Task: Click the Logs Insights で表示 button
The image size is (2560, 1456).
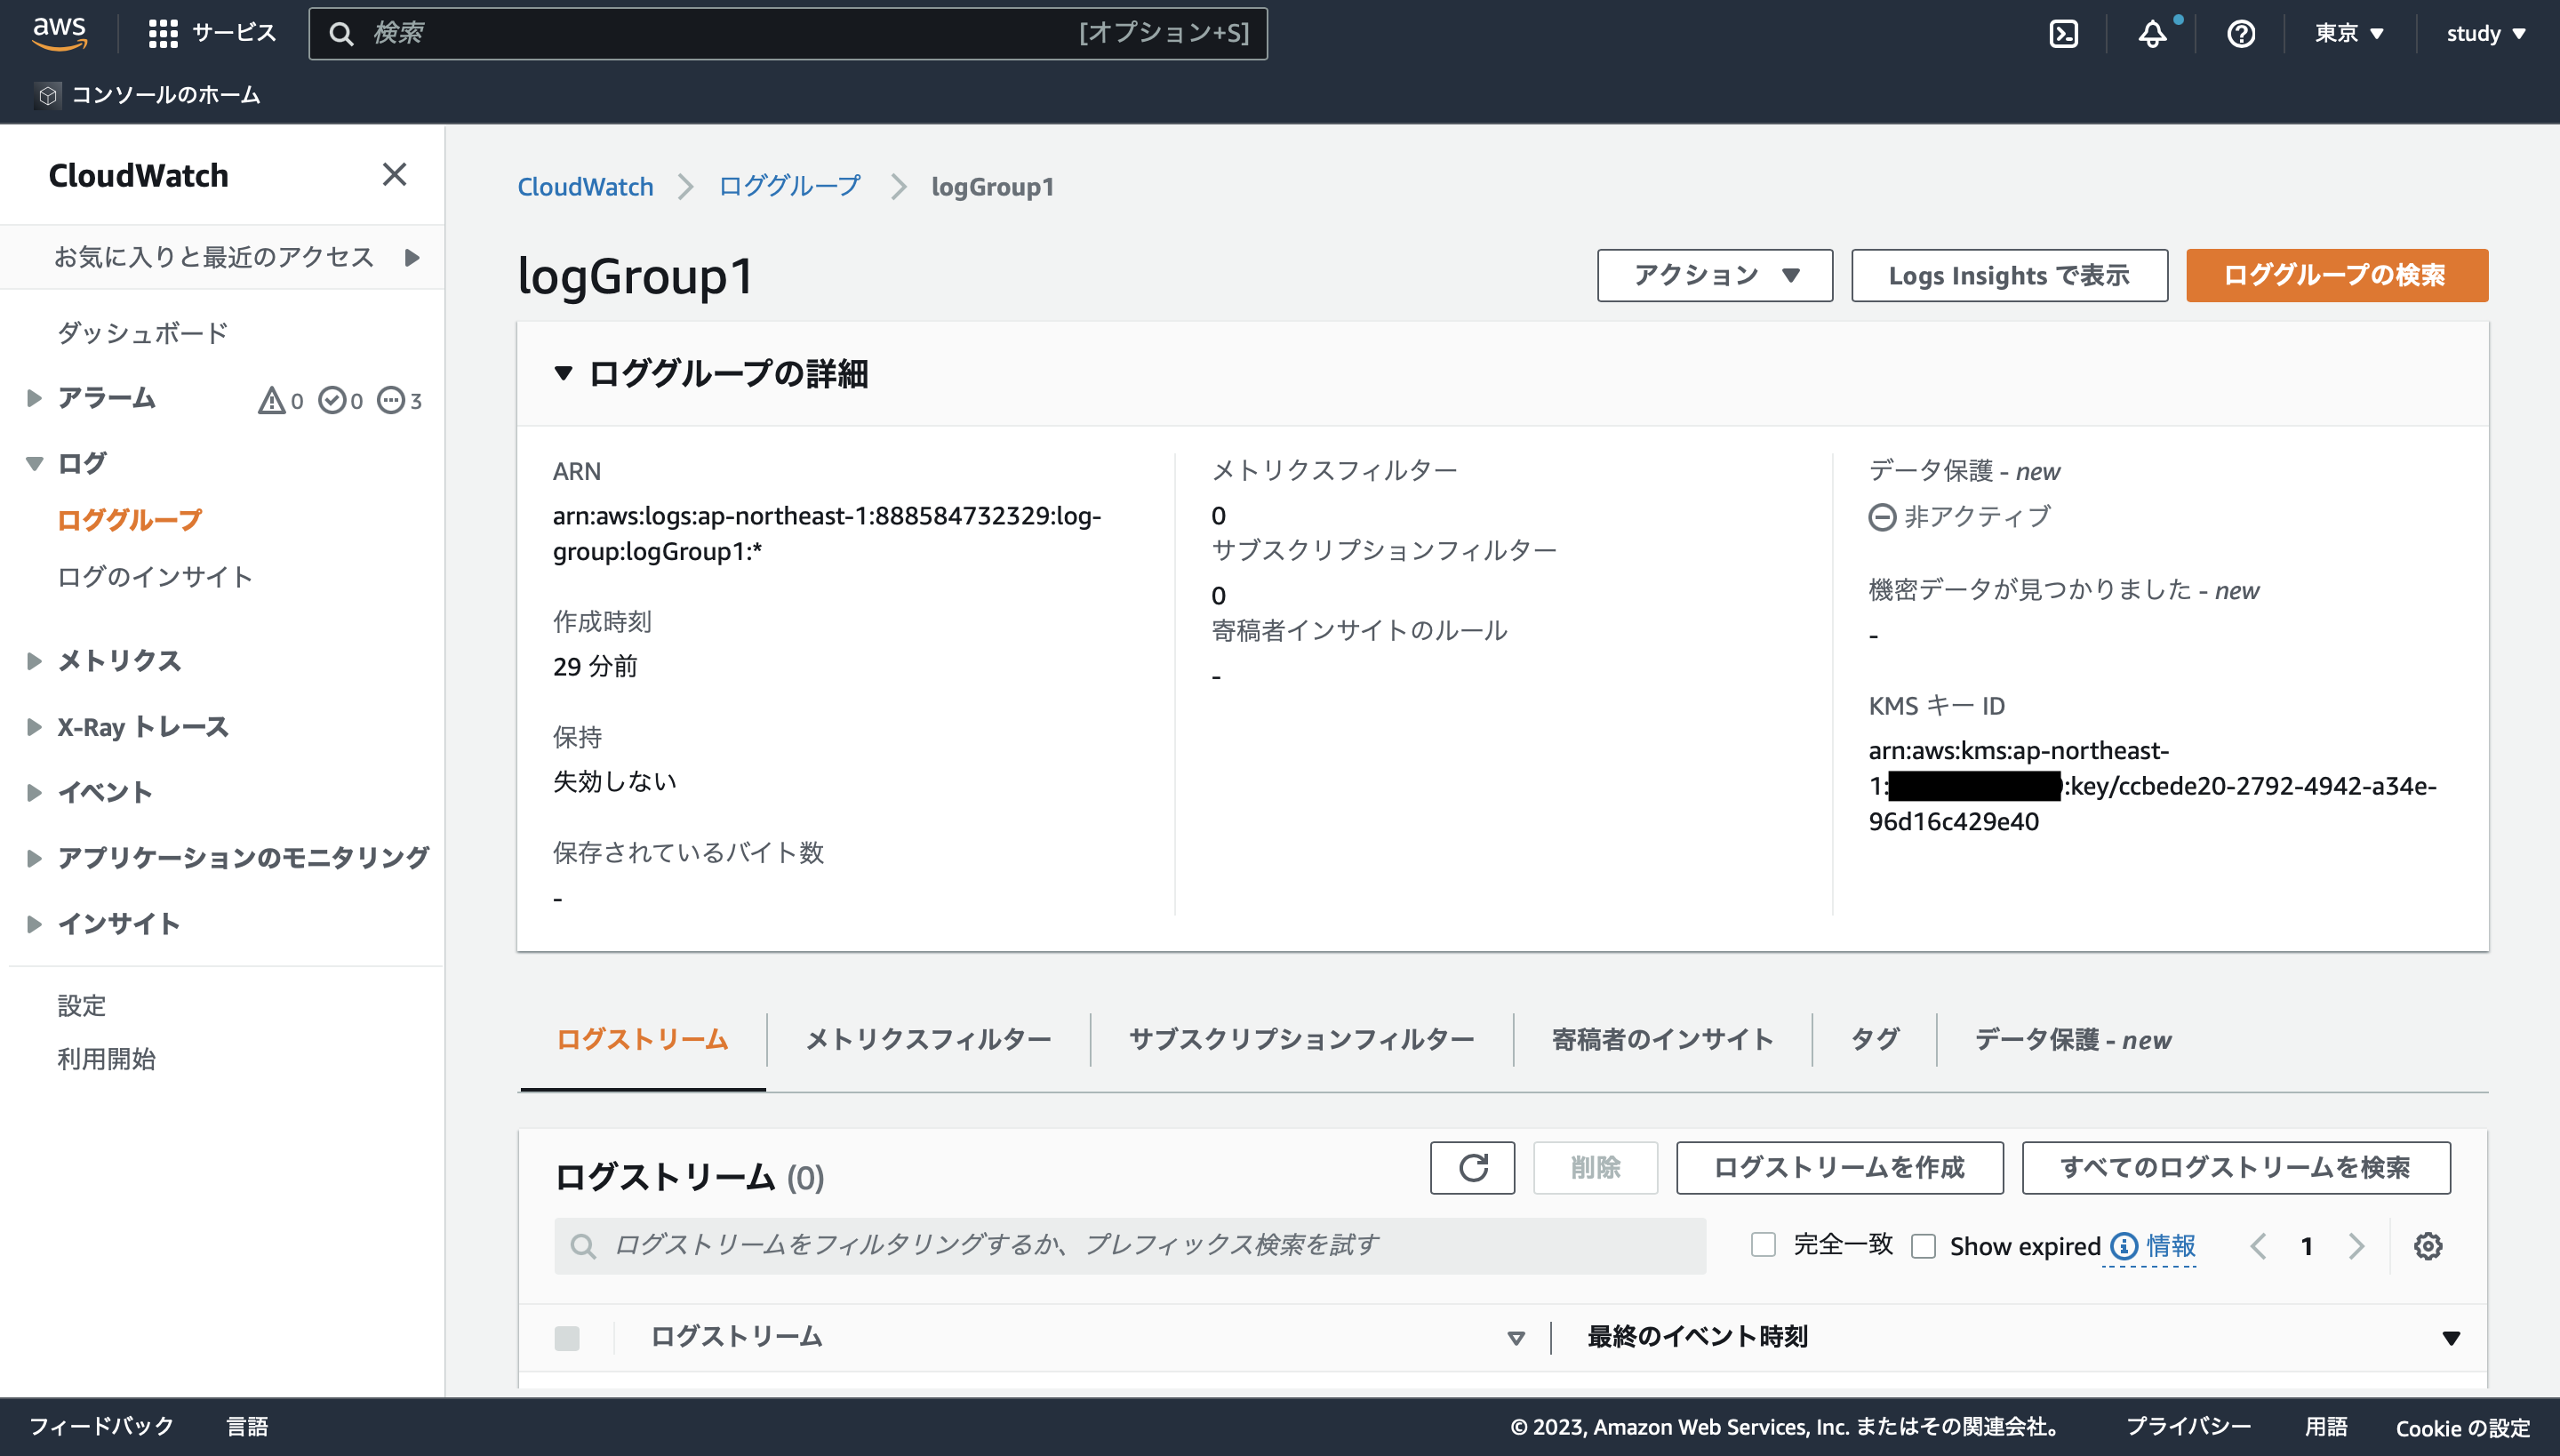Action: [2009, 275]
